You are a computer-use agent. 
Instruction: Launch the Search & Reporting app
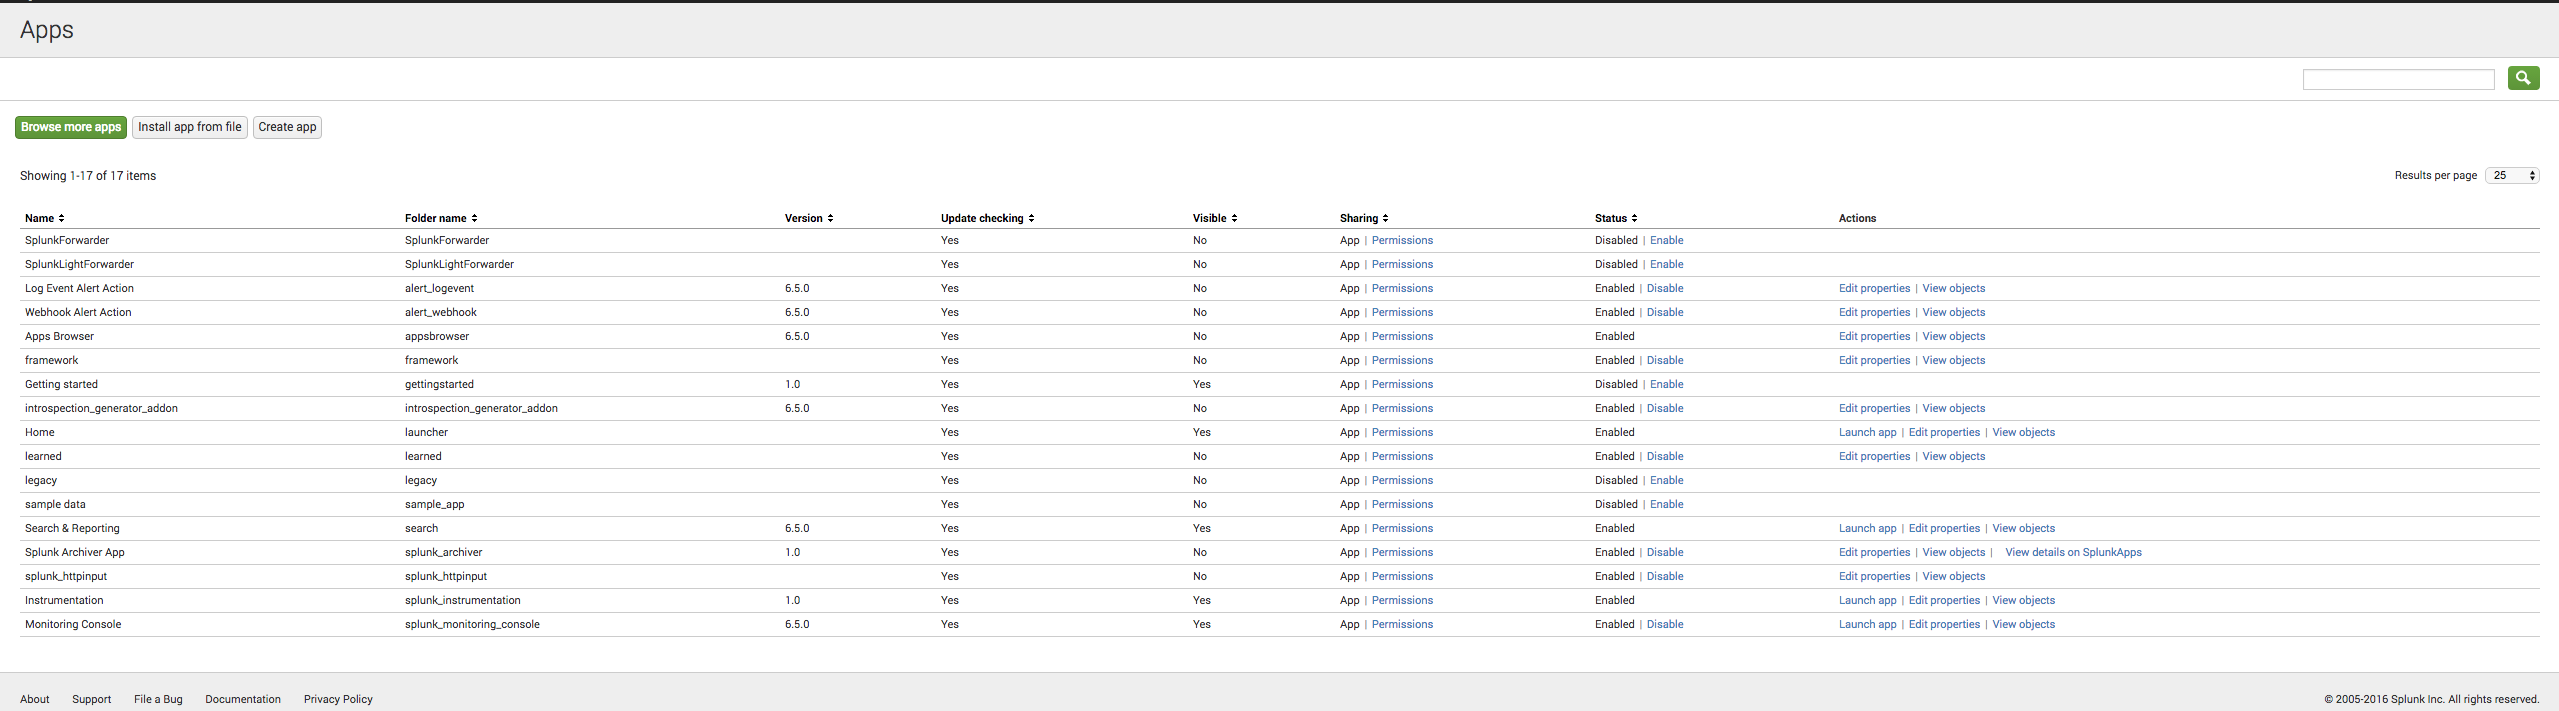tap(1867, 528)
